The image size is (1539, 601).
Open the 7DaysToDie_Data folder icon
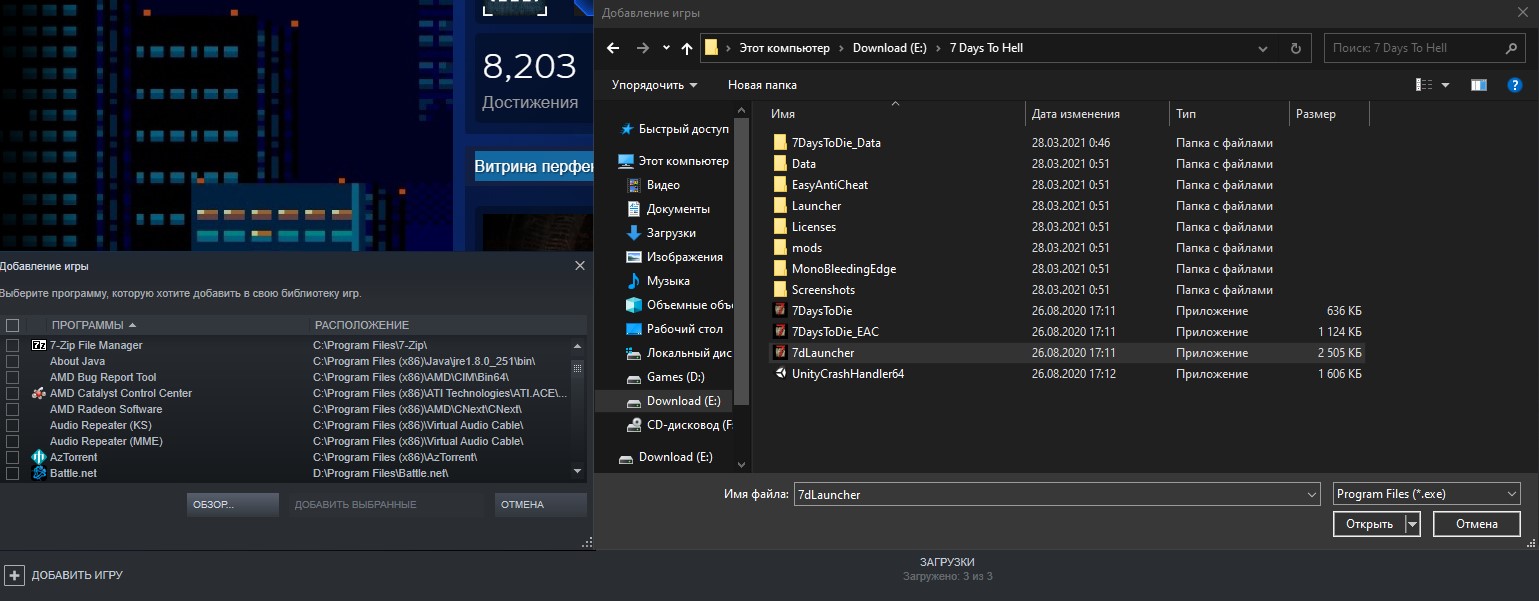tap(781, 143)
